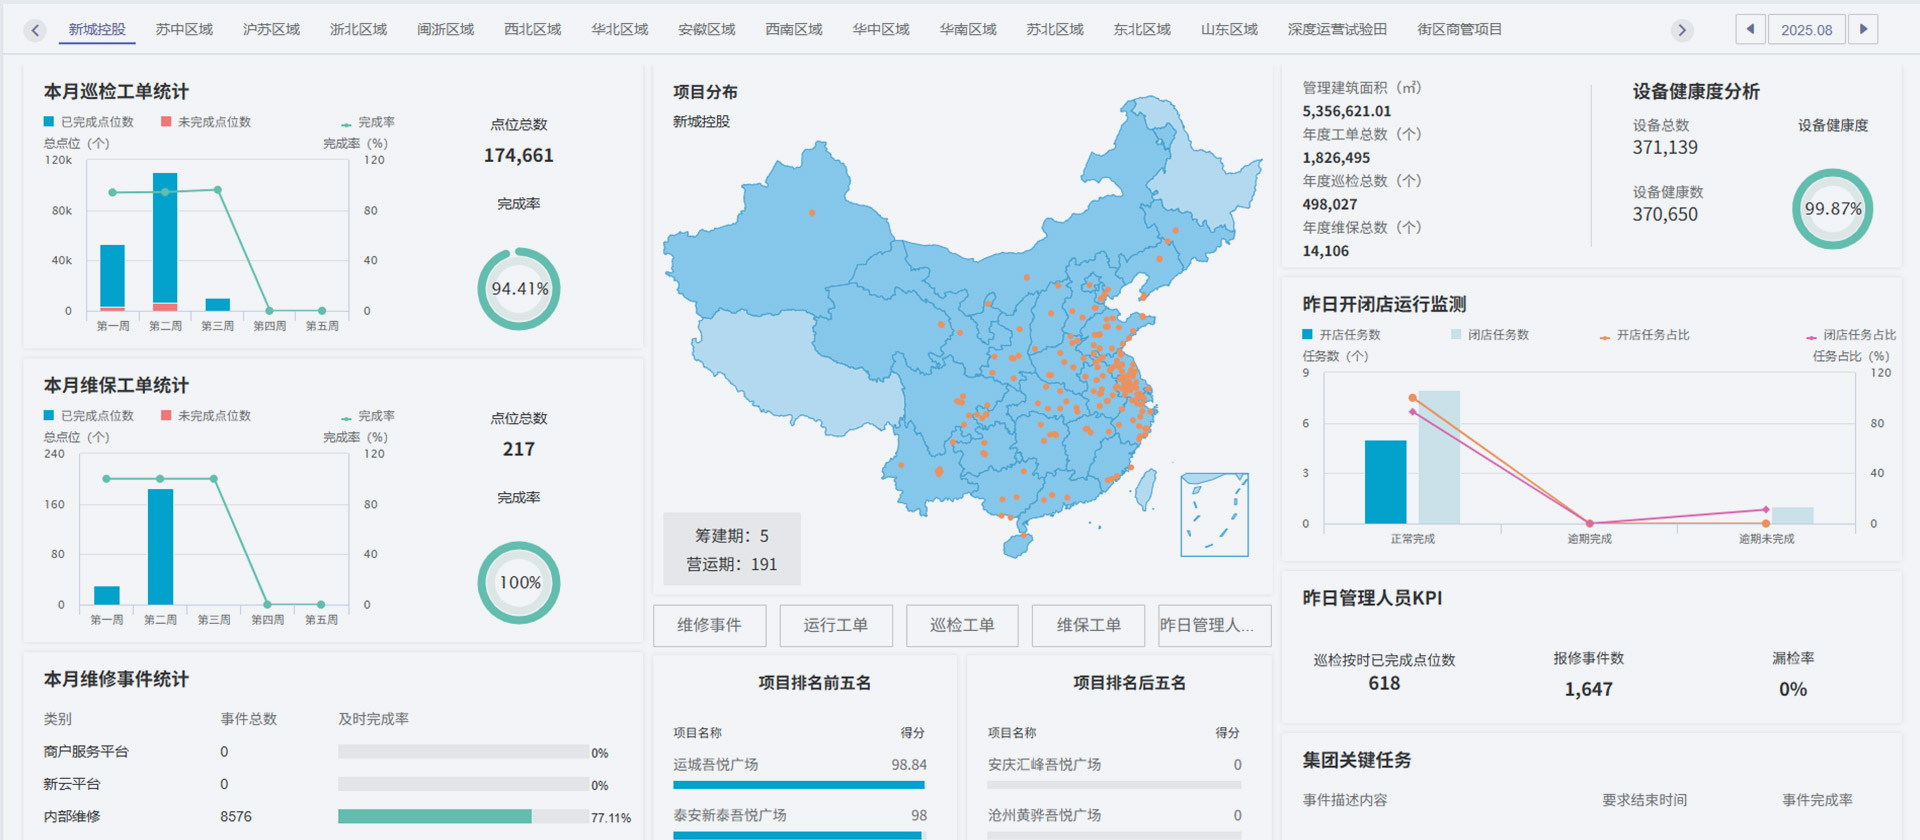Toggle 开店任务占比 legend line
Screen dimensions: 1920x840
[1644, 335]
